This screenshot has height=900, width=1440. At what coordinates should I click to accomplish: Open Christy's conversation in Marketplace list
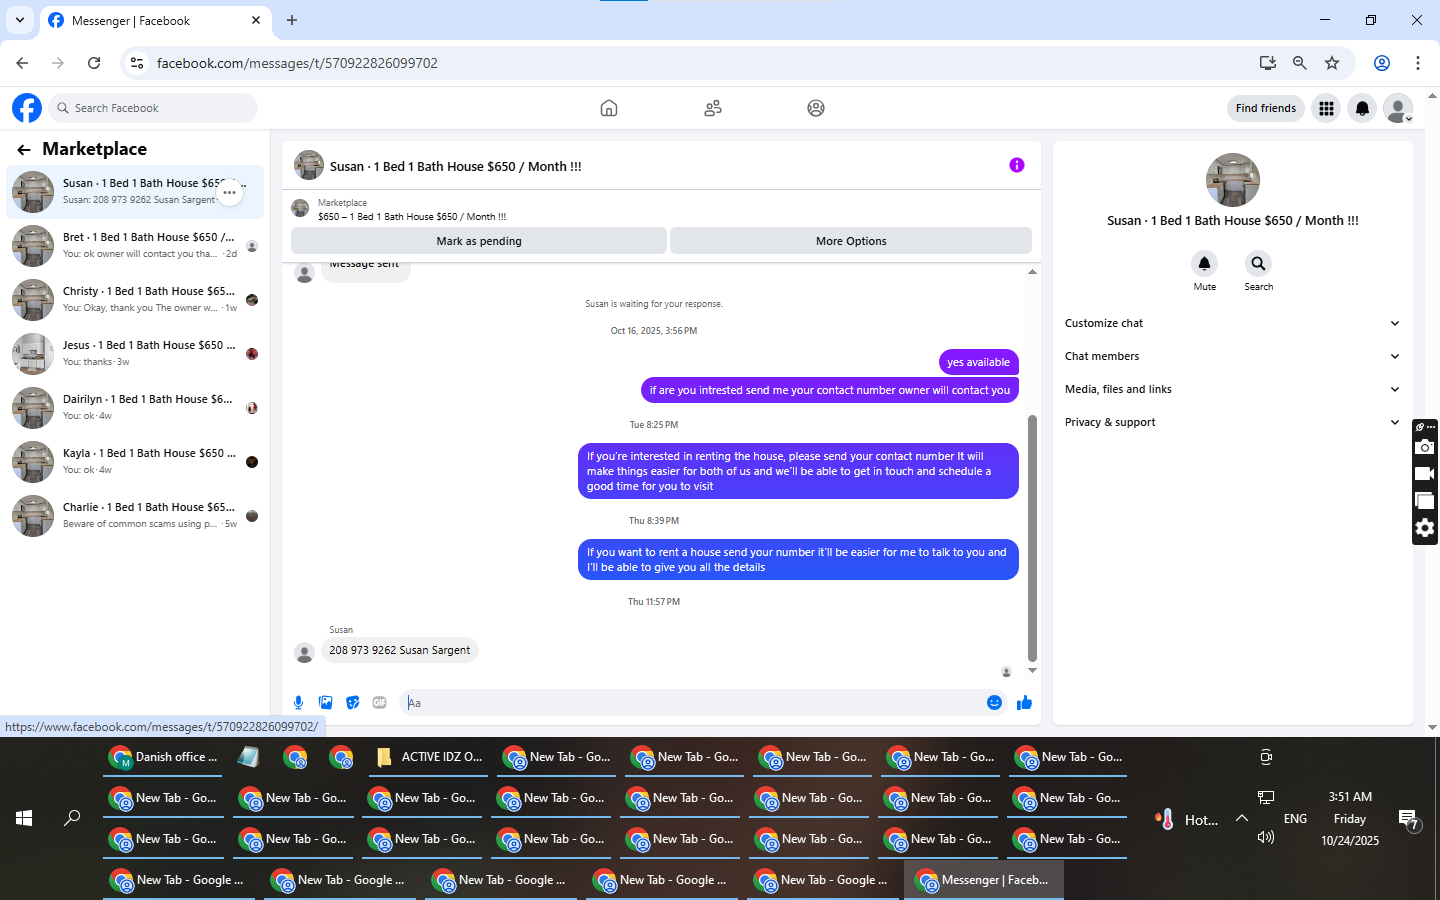(136, 300)
